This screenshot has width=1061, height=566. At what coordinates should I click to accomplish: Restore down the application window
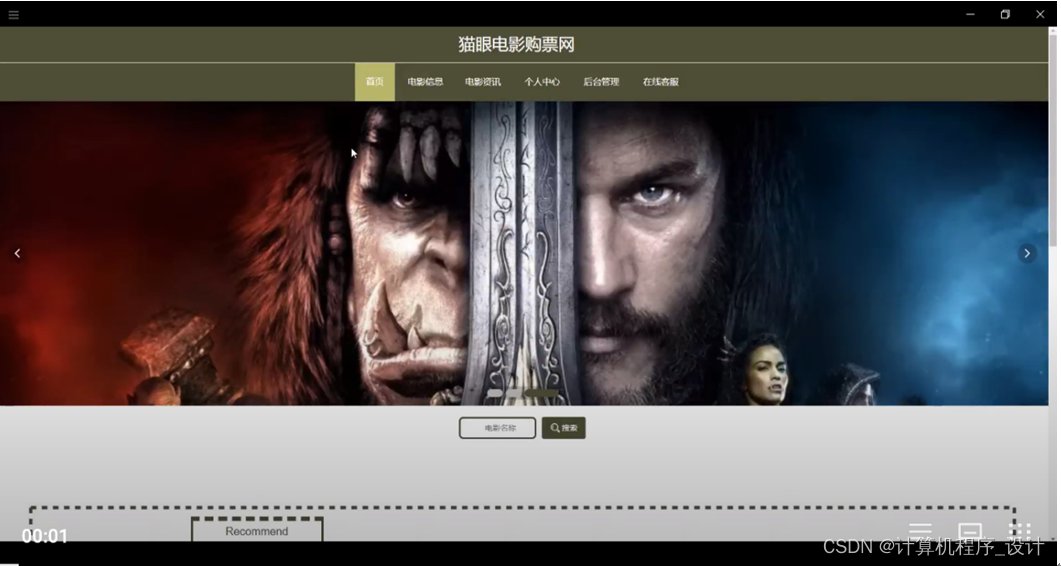coord(1005,14)
